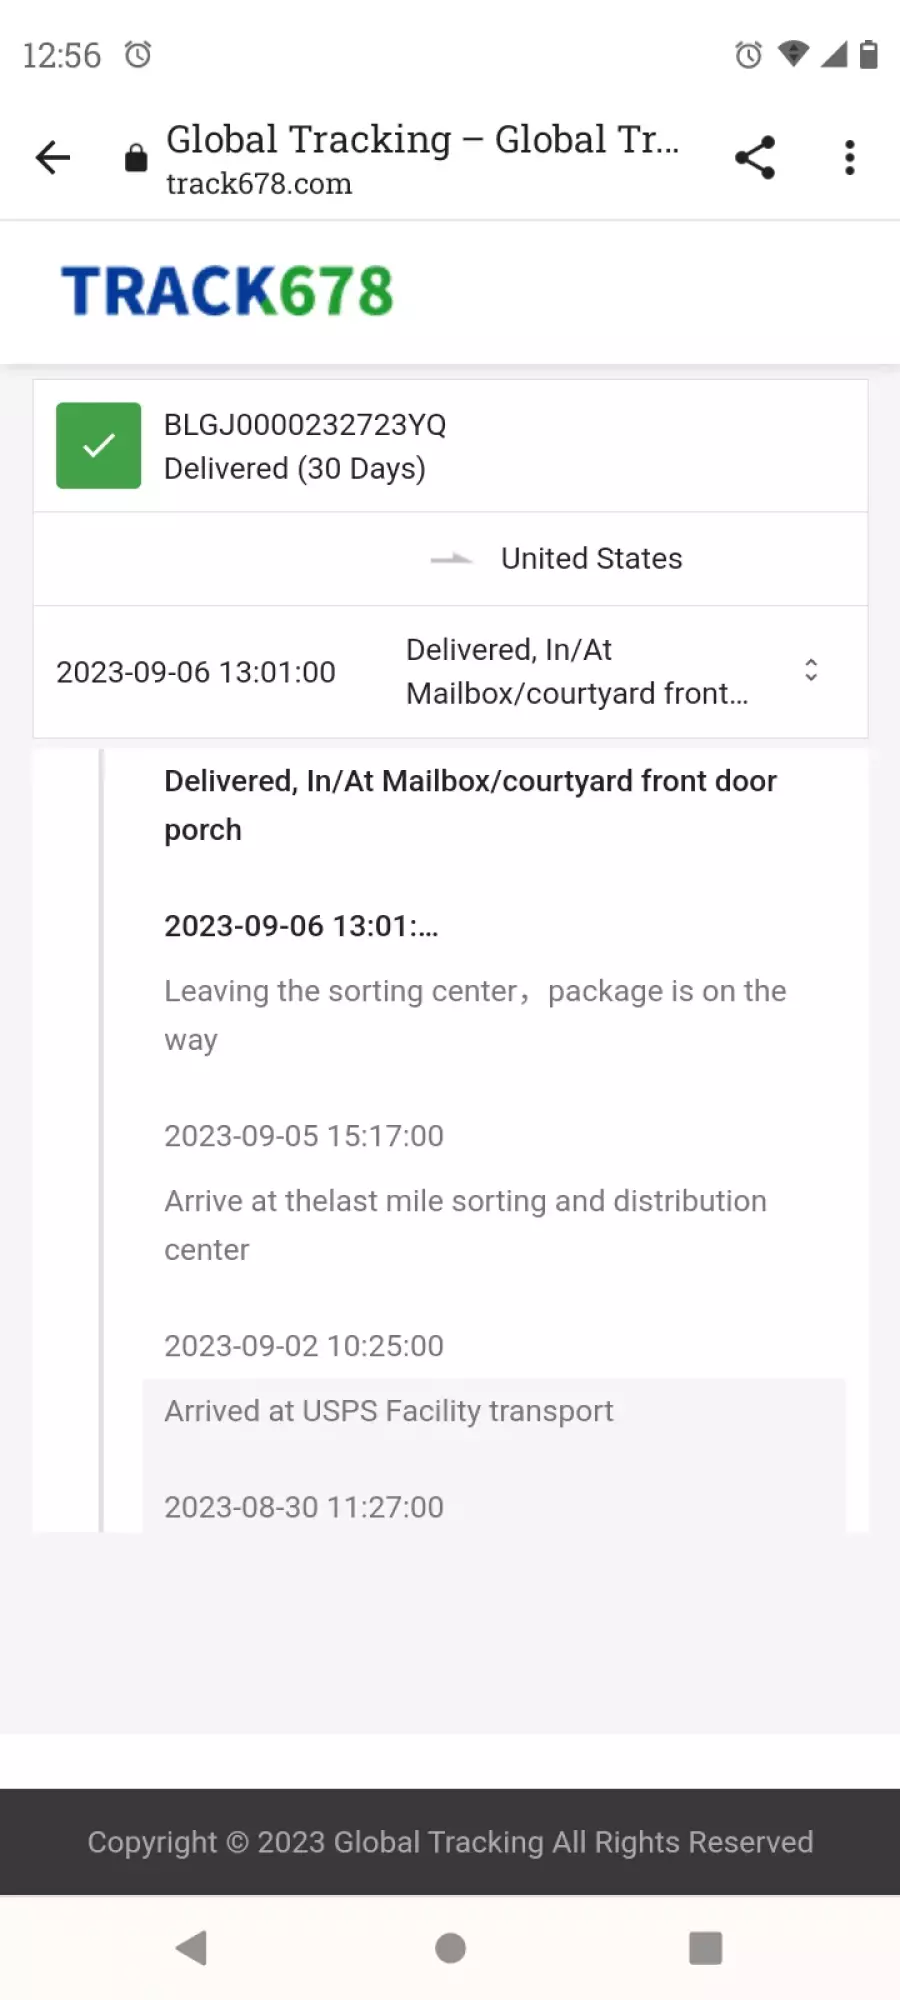The image size is (900, 2000).
Task: Tap the 2023-09-06 13:01:00 timestamp row
Action: click(x=196, y=672)
